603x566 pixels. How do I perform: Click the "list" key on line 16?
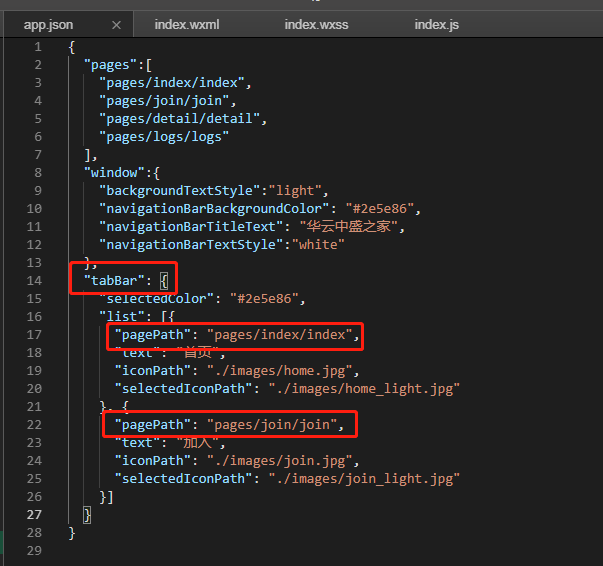(x=122, y=317)
